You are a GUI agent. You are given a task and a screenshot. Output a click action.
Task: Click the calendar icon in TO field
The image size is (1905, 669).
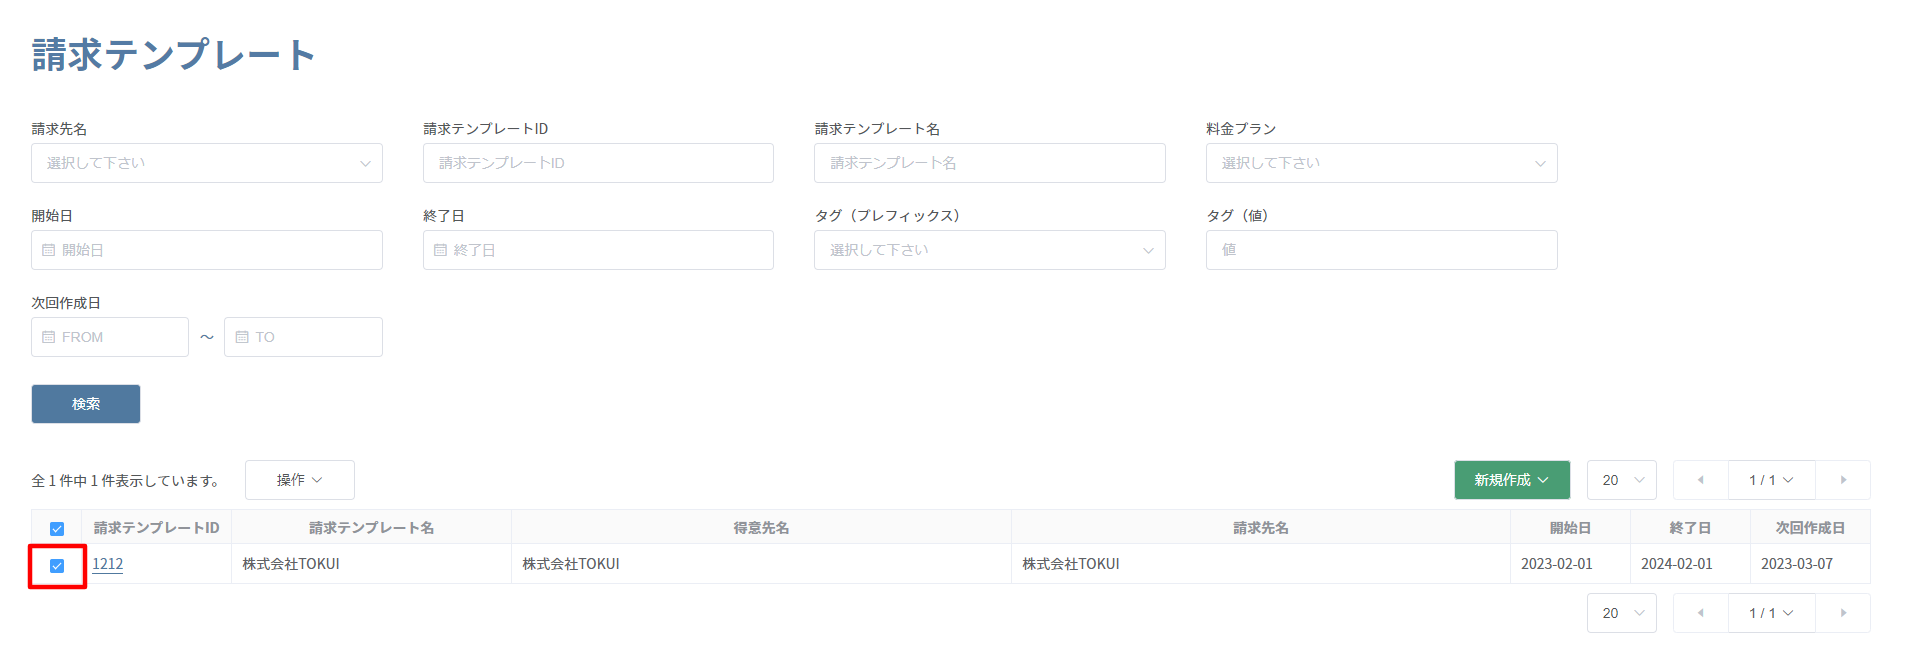point(242,337)
